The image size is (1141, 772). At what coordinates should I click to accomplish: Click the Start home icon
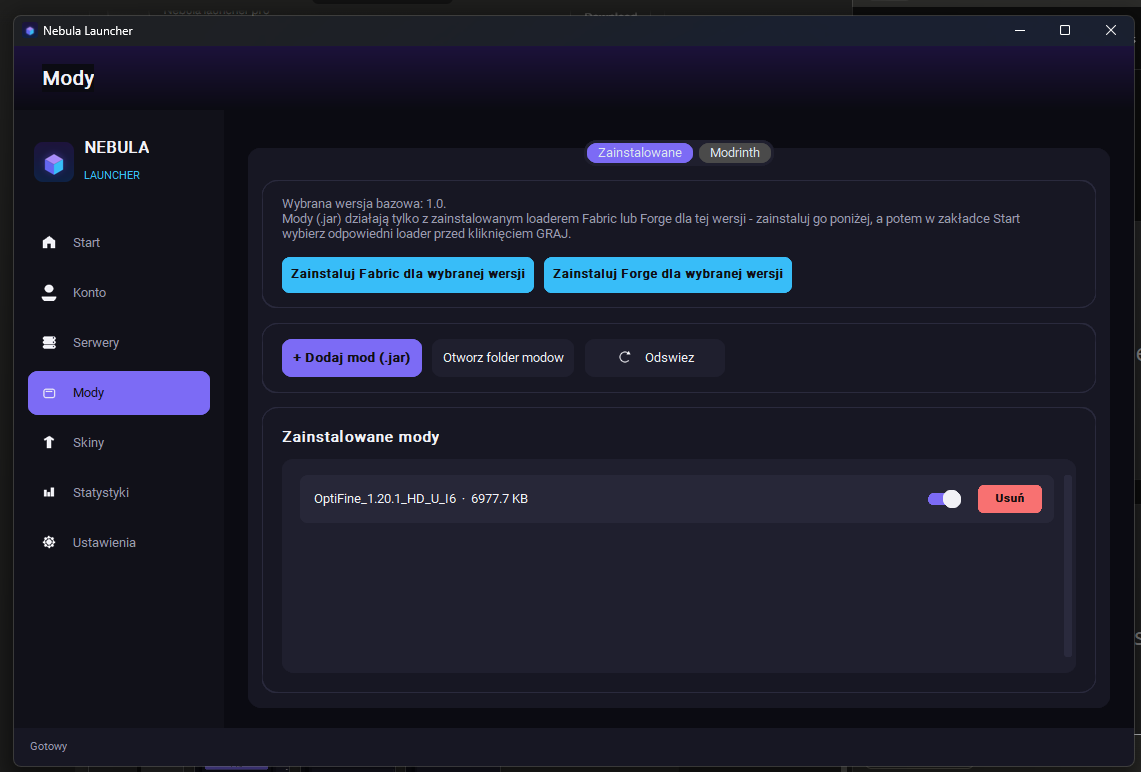click(49, 242)
